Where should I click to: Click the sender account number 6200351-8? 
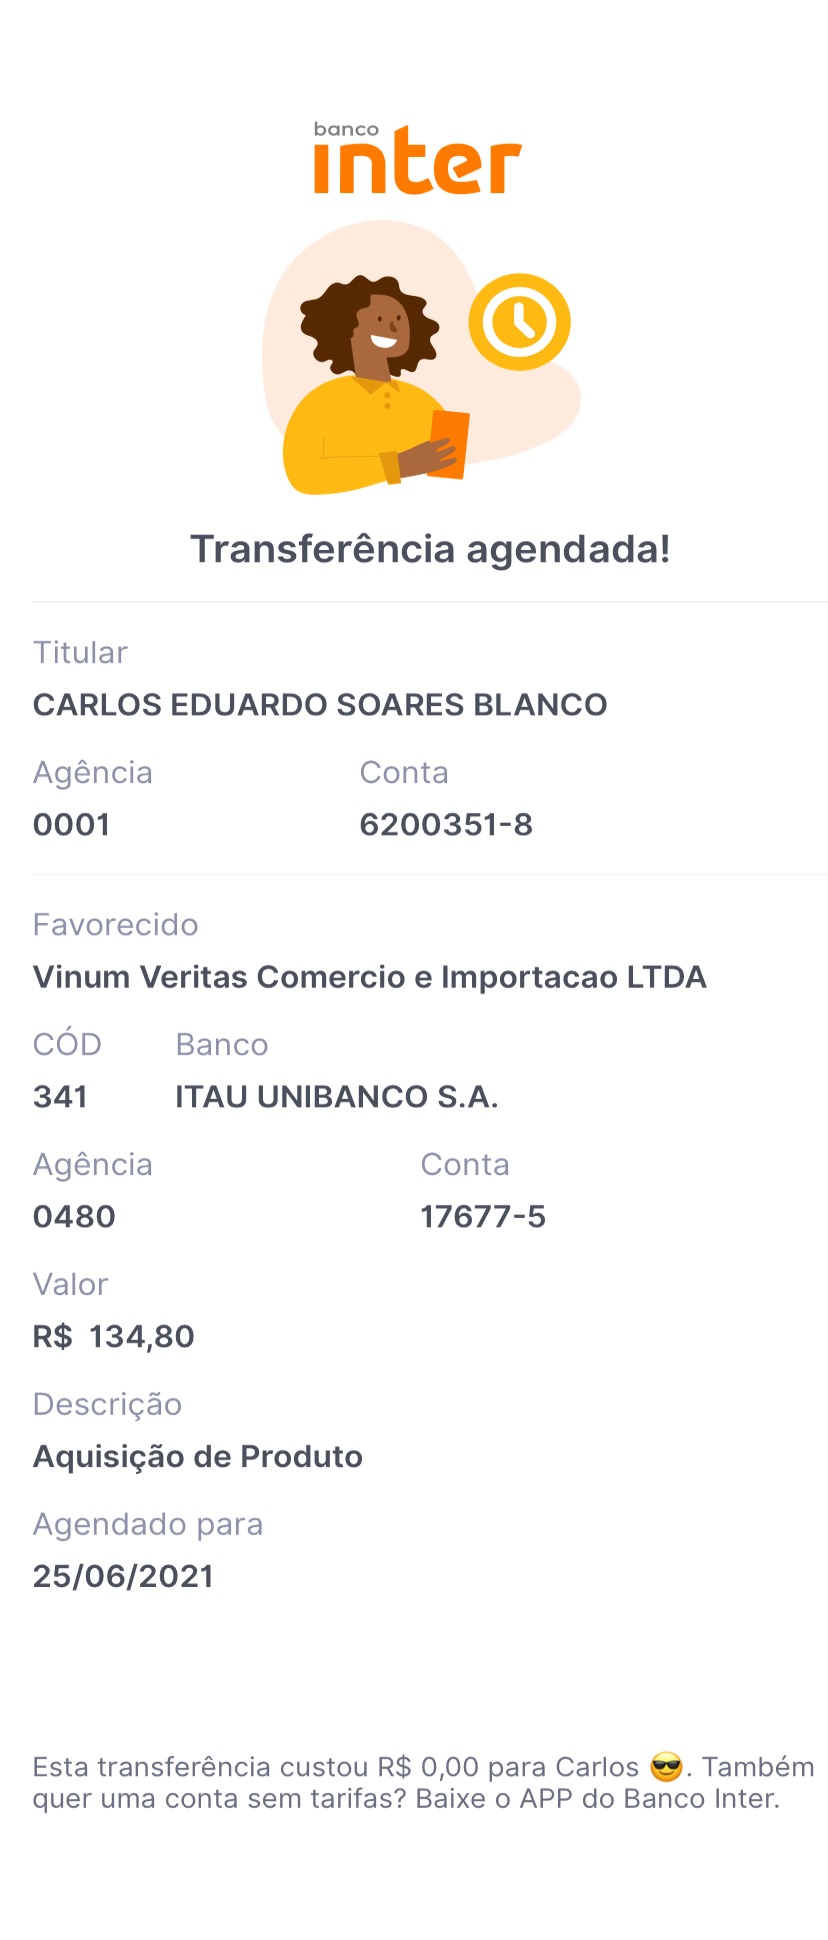[x=446, y=825]
